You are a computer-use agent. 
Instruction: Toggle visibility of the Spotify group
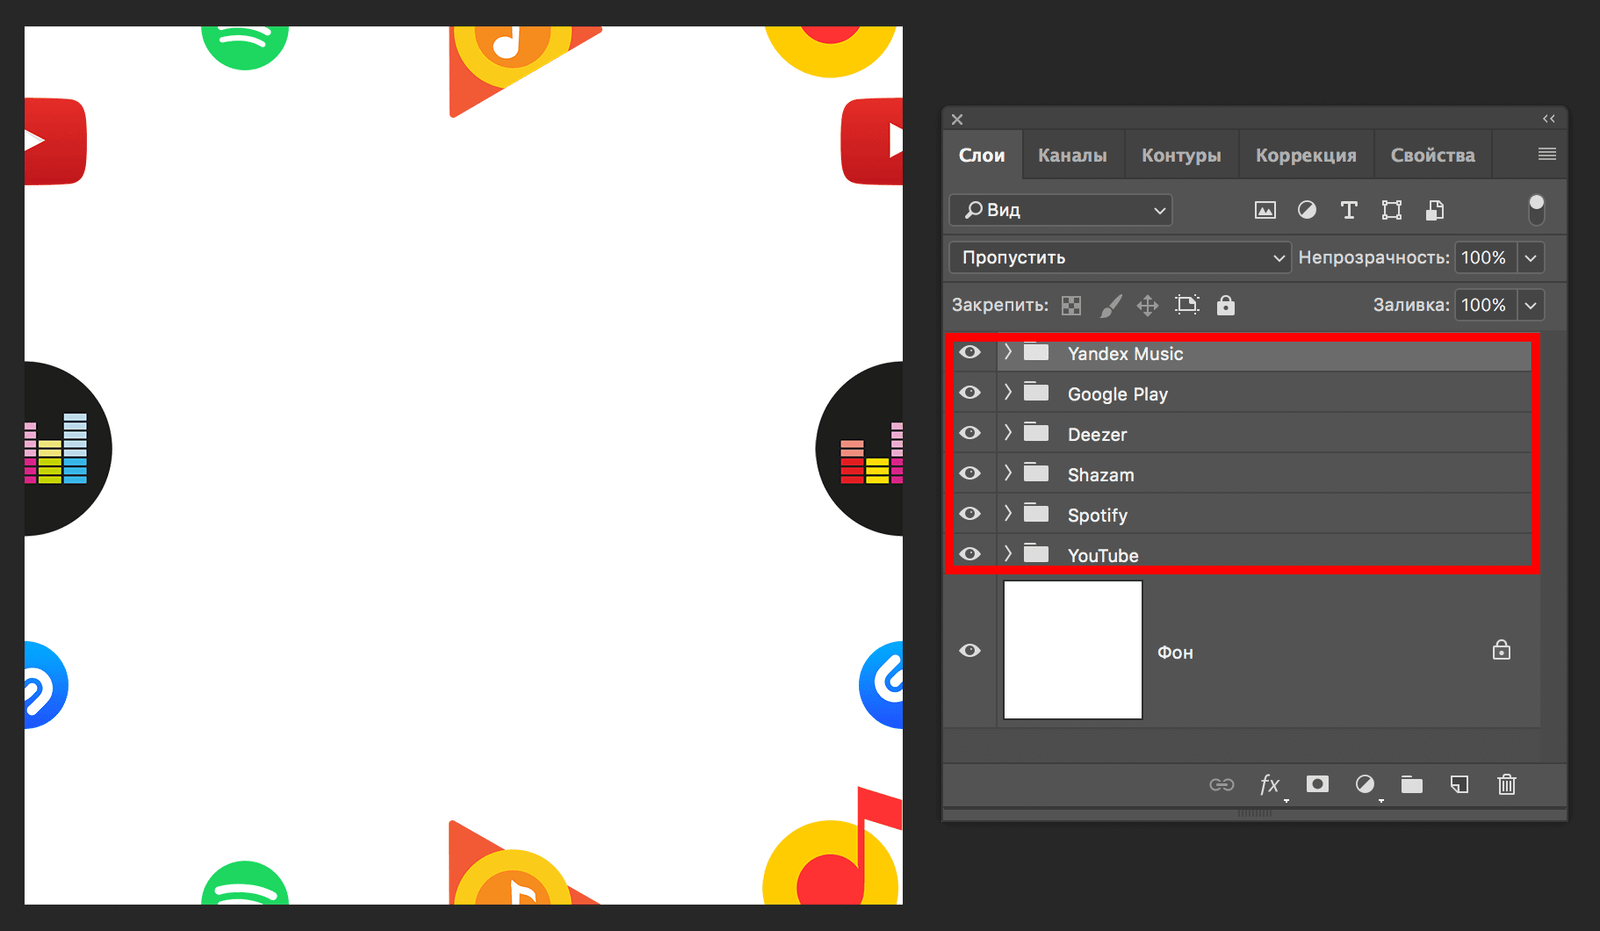coord(970,513)
